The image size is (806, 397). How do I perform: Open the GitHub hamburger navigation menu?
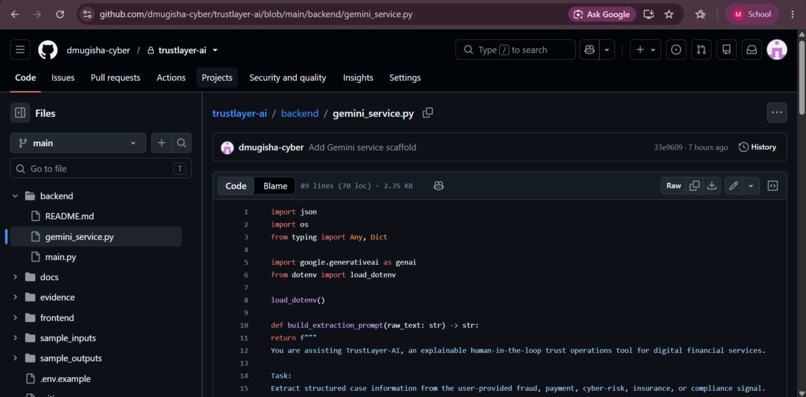[20, 50]
